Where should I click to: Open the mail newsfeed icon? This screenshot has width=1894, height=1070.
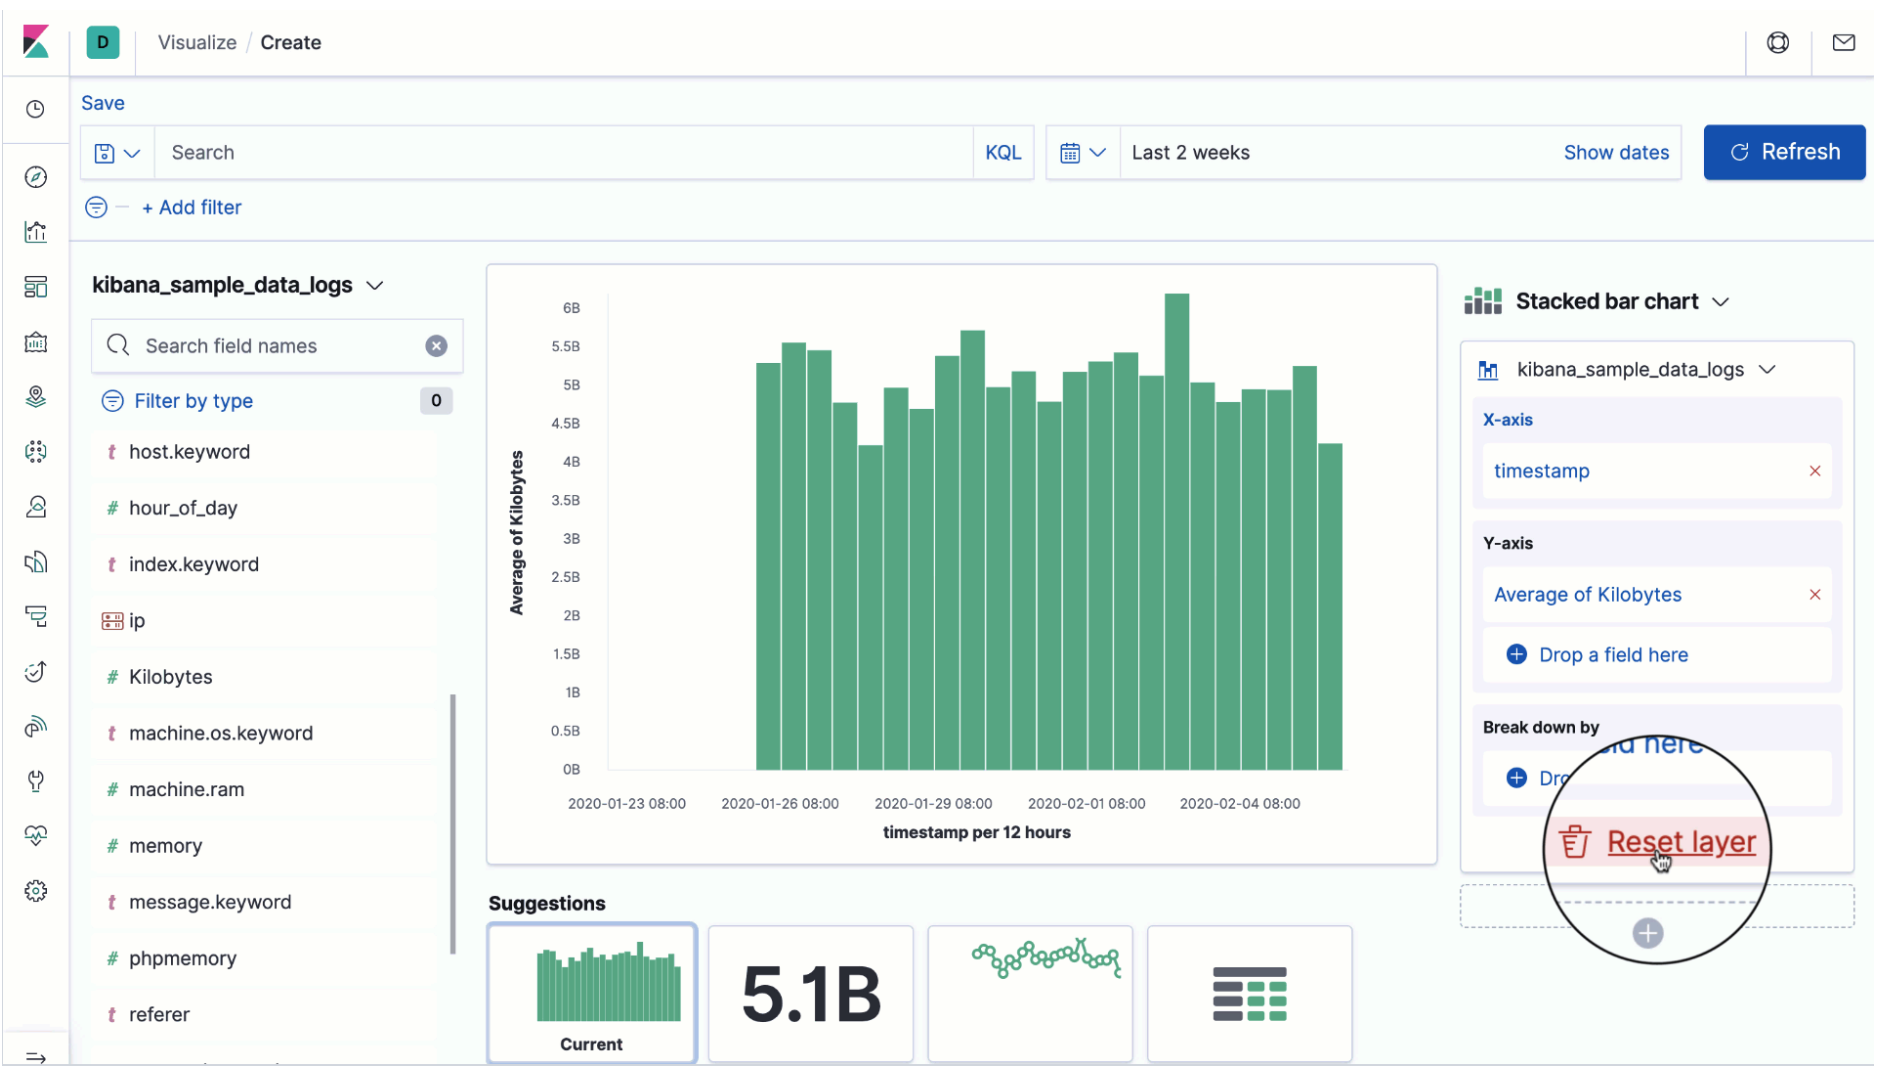tap(1843, 42)
